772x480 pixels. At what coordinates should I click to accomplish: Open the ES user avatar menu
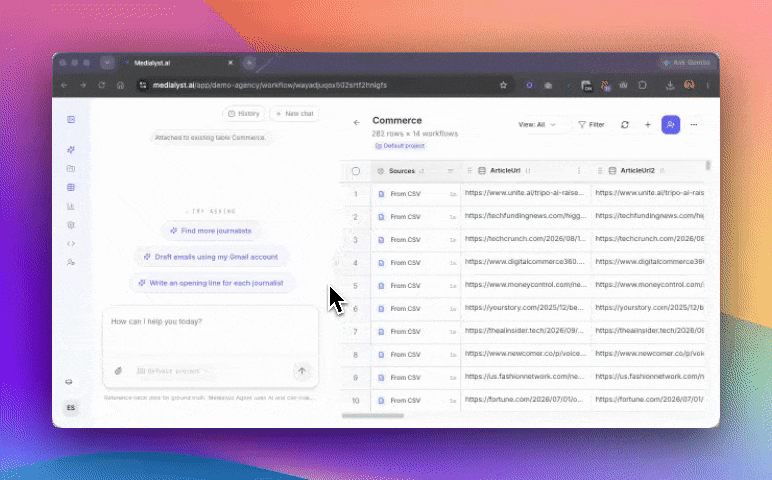click(x=71, y=408)
